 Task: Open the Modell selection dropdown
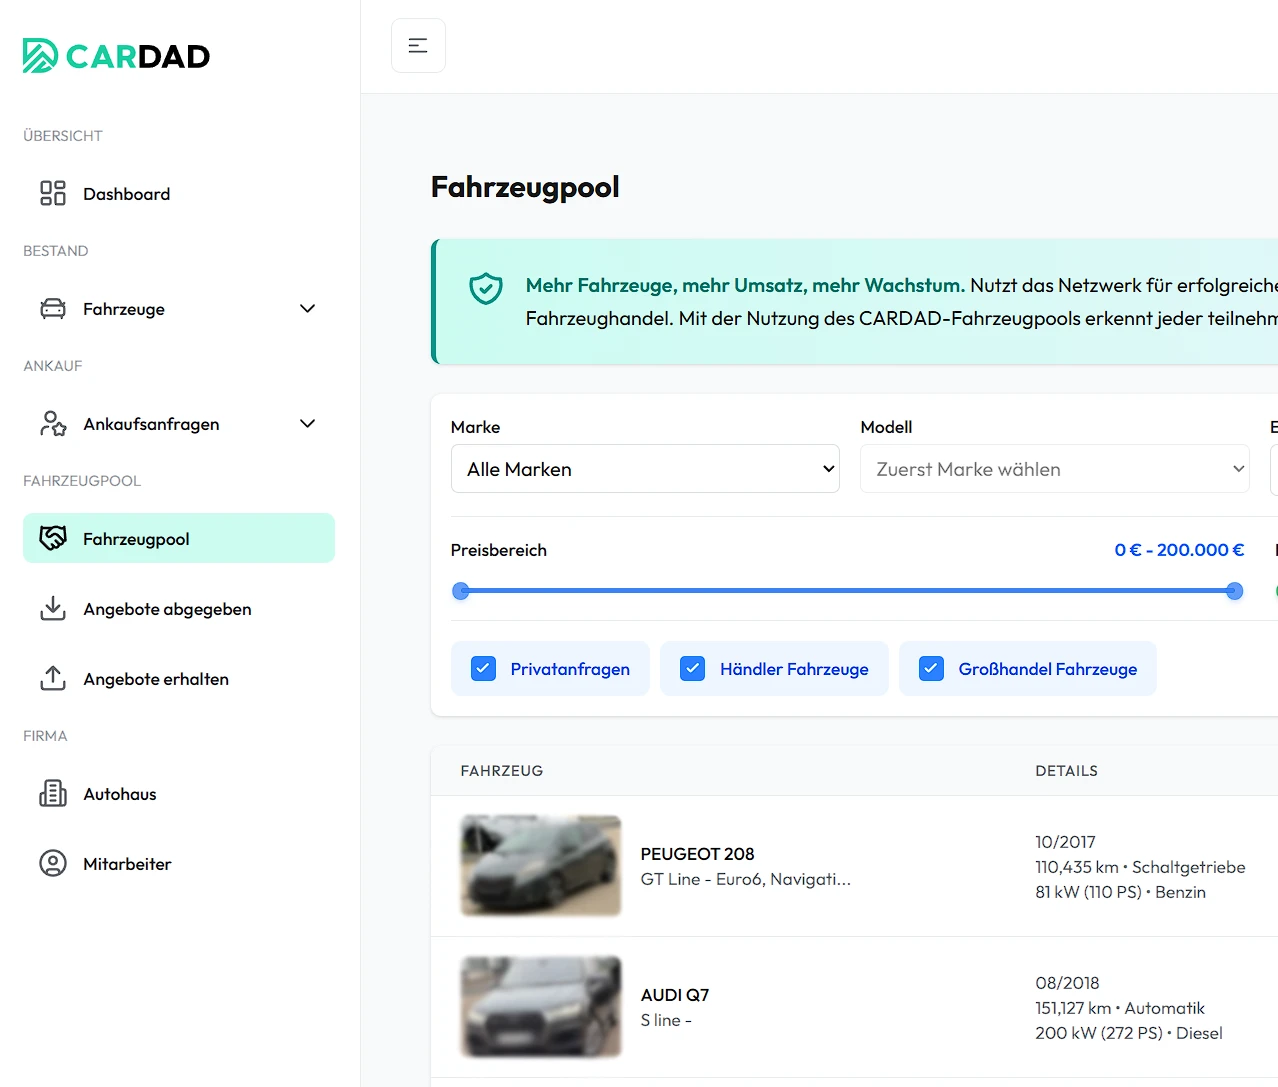tap(1054, 469)
